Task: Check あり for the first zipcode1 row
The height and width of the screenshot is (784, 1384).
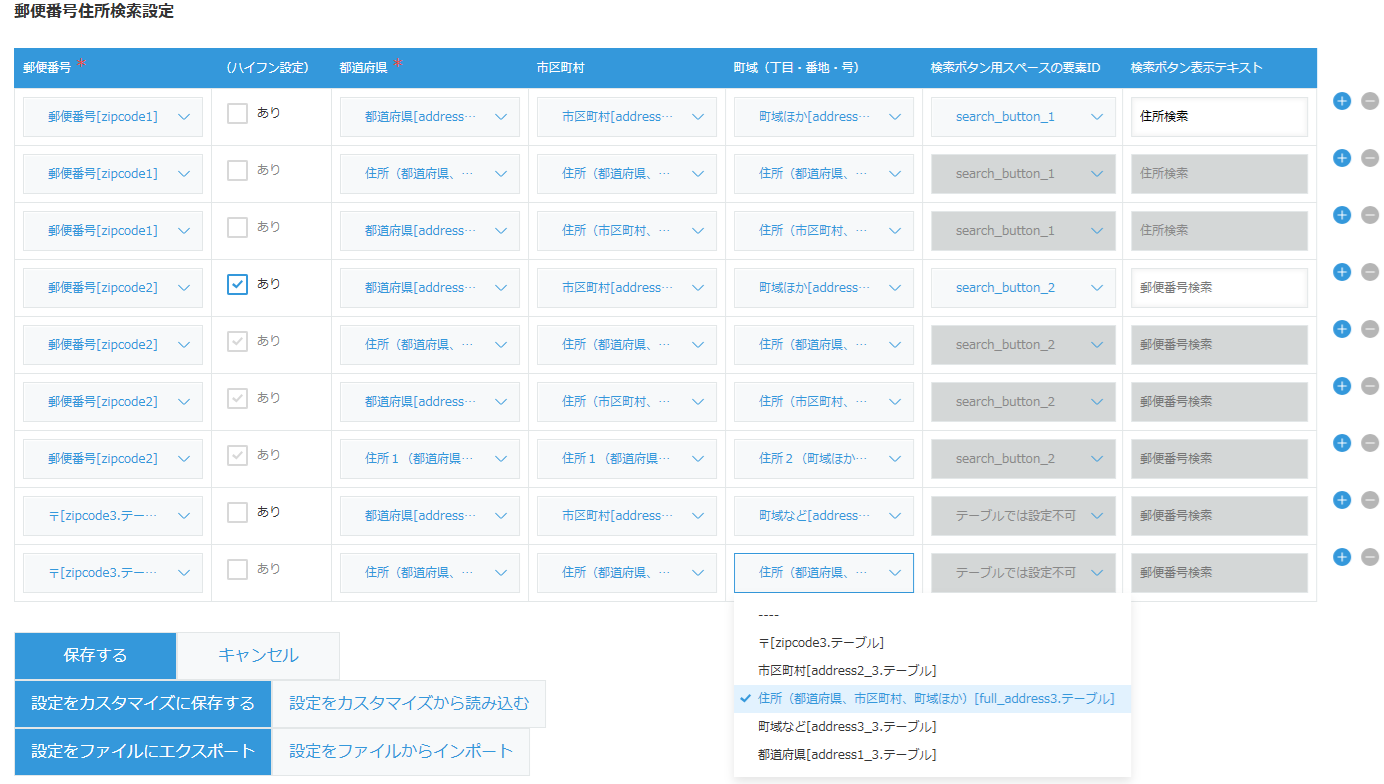Action: click(x=237, y=113)
